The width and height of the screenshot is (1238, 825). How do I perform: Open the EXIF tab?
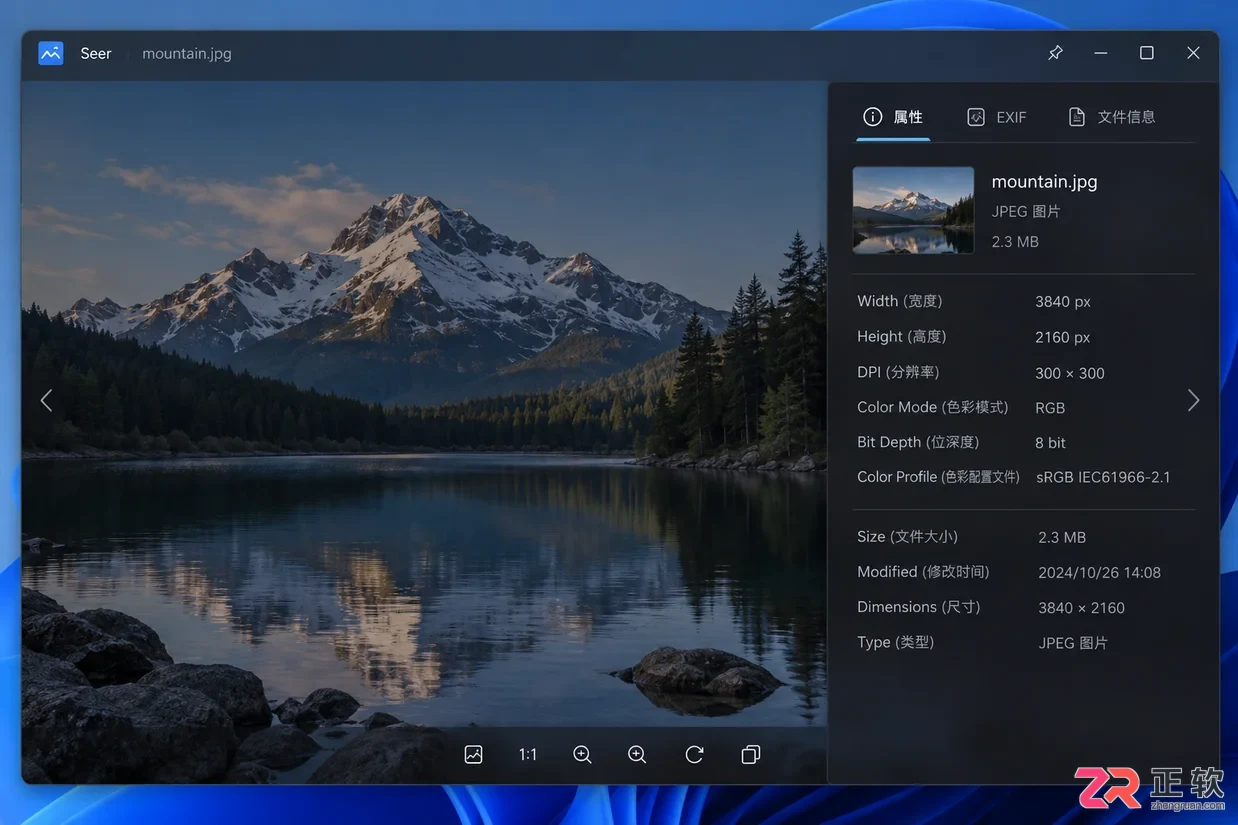point(997,117)
